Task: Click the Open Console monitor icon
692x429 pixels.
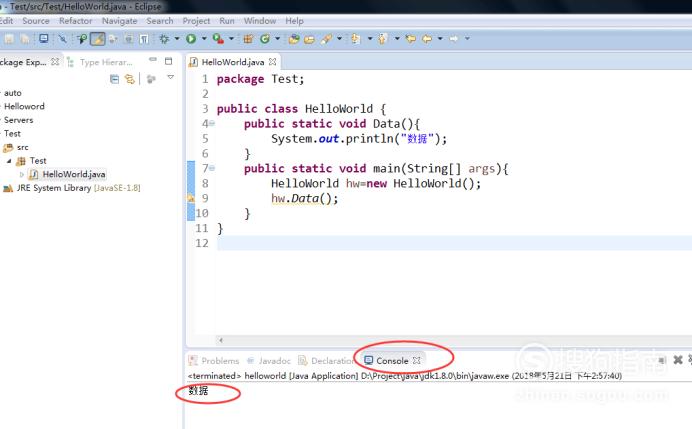Action: click(x=44, y=38)
